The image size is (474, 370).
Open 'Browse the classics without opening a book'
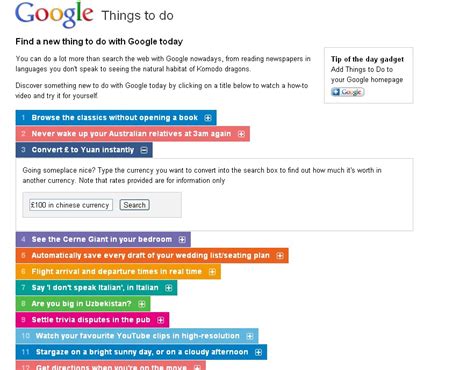tap(115, 118)
